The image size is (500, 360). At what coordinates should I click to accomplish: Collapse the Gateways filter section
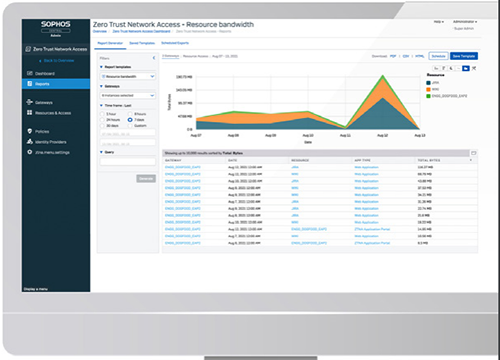pyautogui.click(x=101, y=86)
